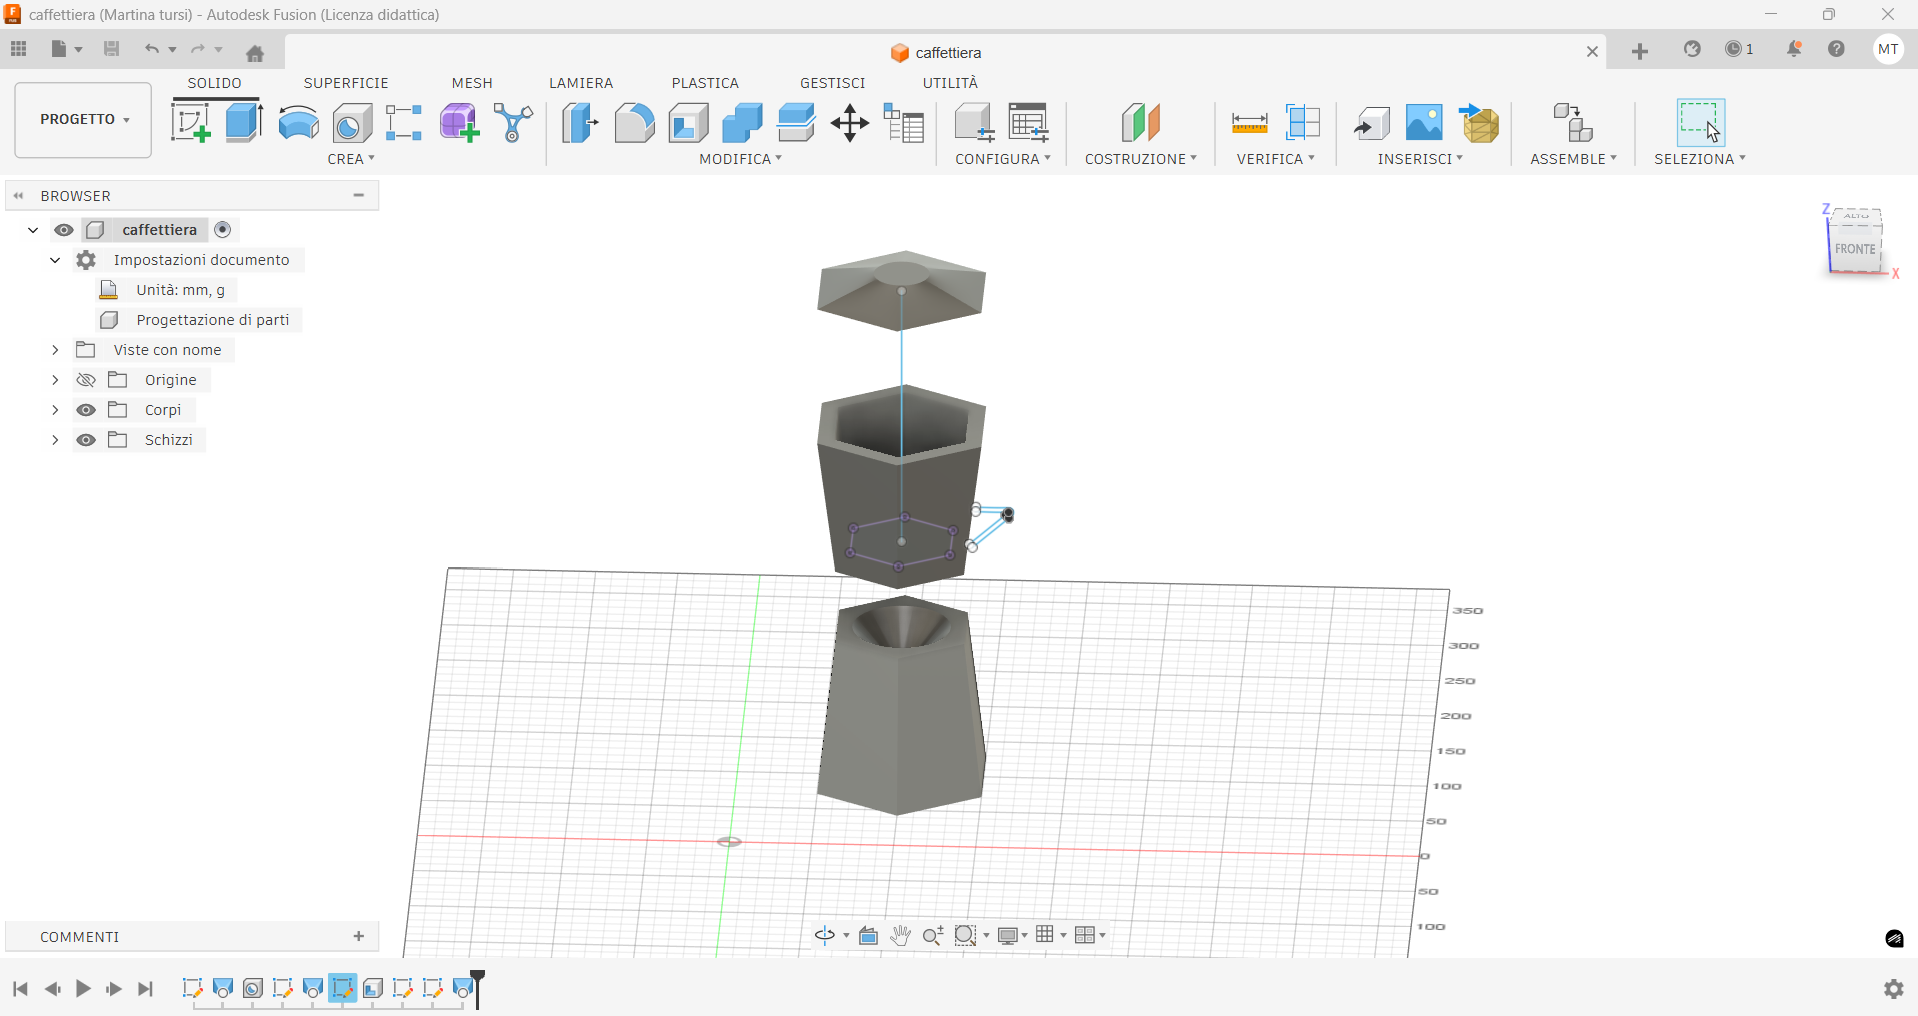Click the Fillet tool icon

click(634, 123)
